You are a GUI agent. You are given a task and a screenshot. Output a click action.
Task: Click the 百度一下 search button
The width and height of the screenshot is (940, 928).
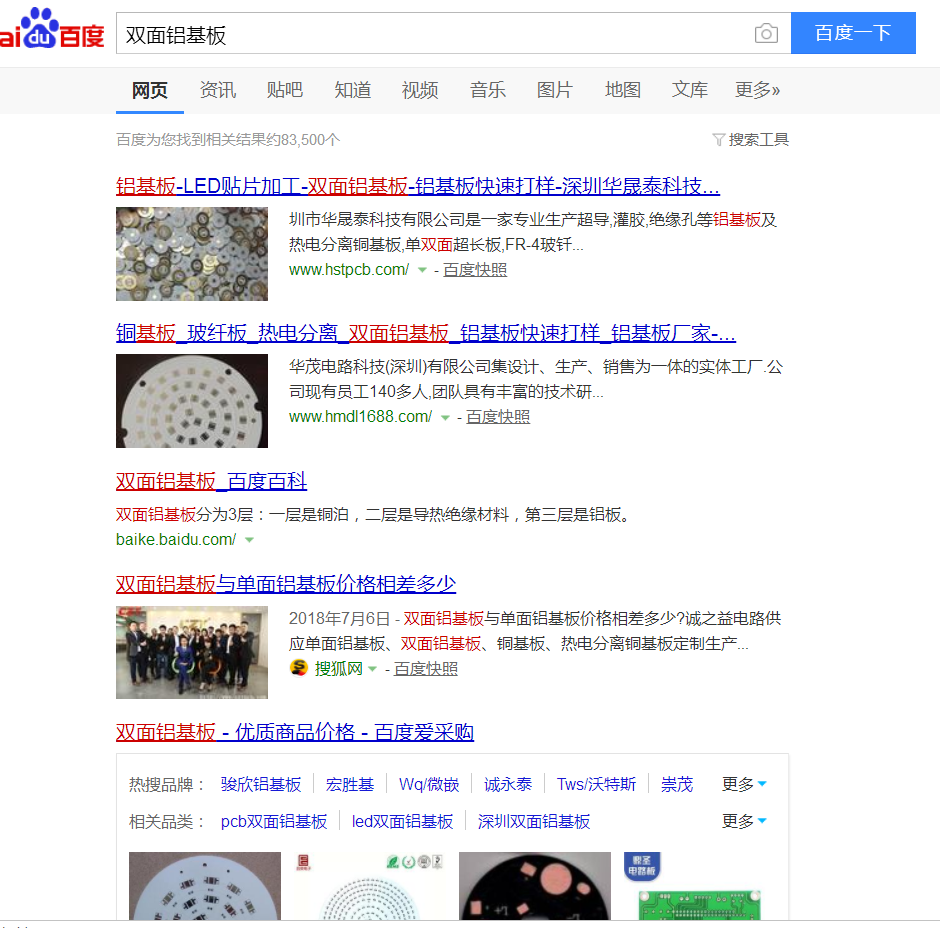coord(853,33)
